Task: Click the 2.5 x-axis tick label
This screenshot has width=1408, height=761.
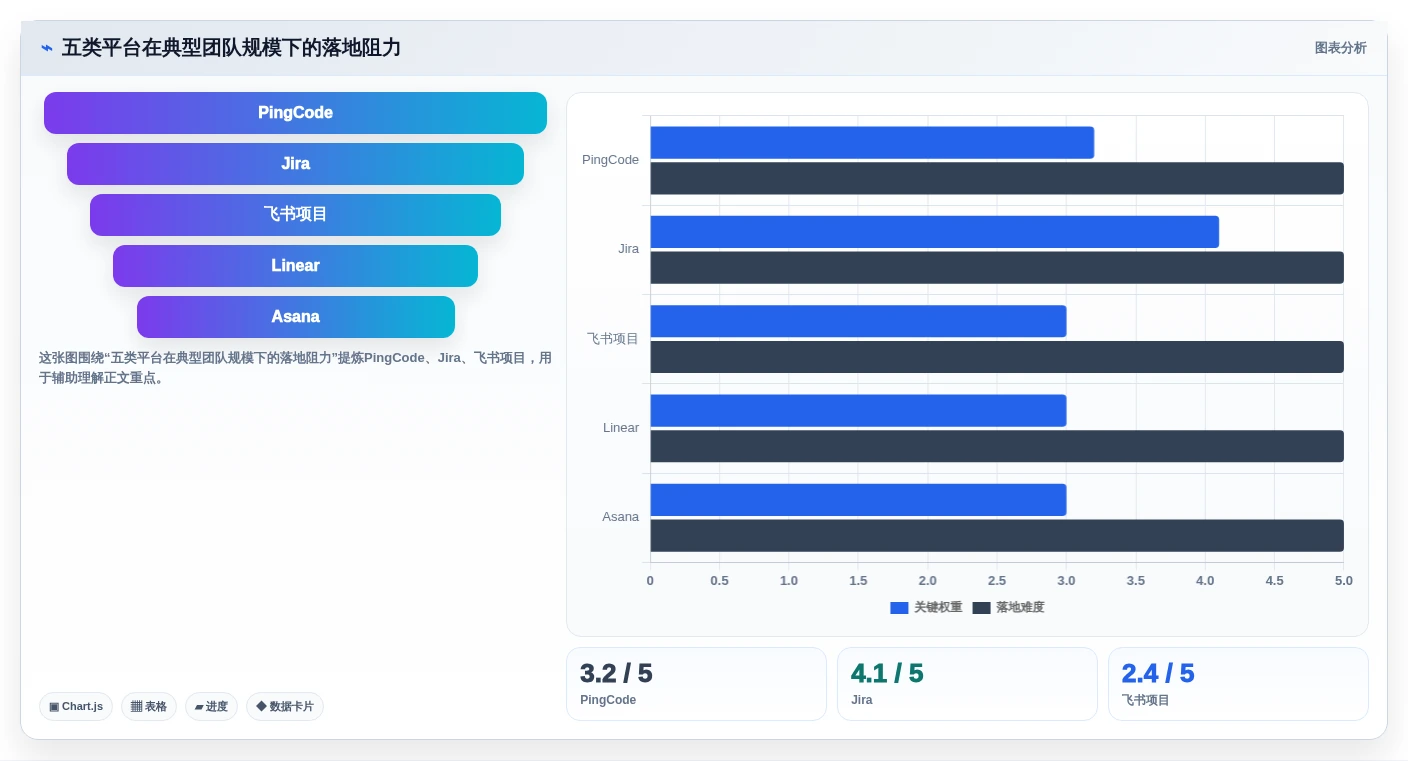Action: 997,581
